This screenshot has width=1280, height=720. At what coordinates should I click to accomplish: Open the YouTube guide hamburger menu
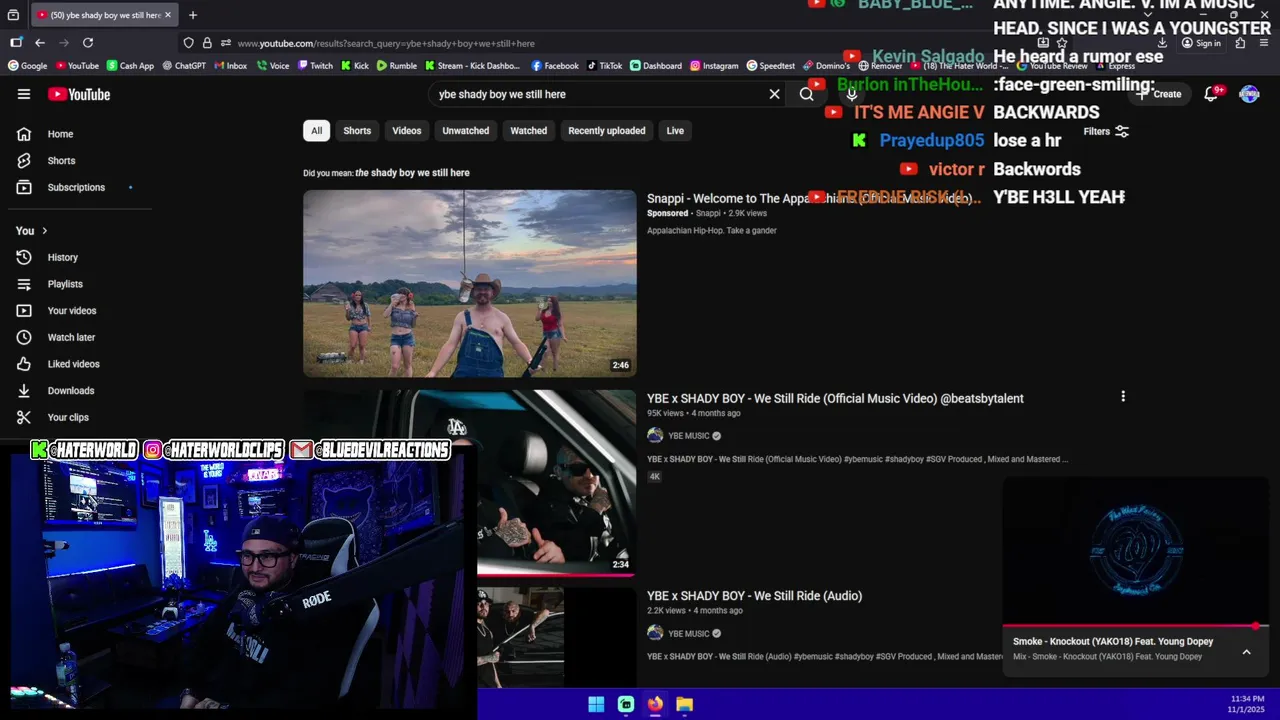(24, 94)
